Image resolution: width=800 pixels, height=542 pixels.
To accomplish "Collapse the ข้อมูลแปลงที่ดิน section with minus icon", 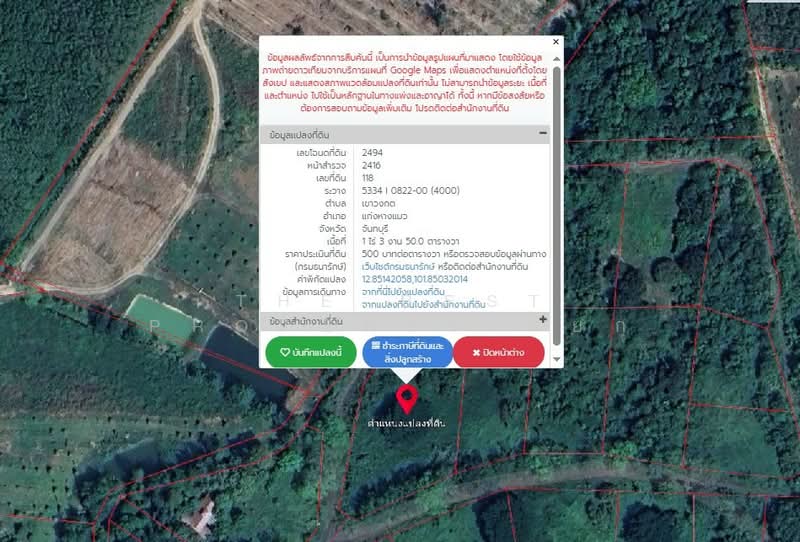I will click(543, 133).
